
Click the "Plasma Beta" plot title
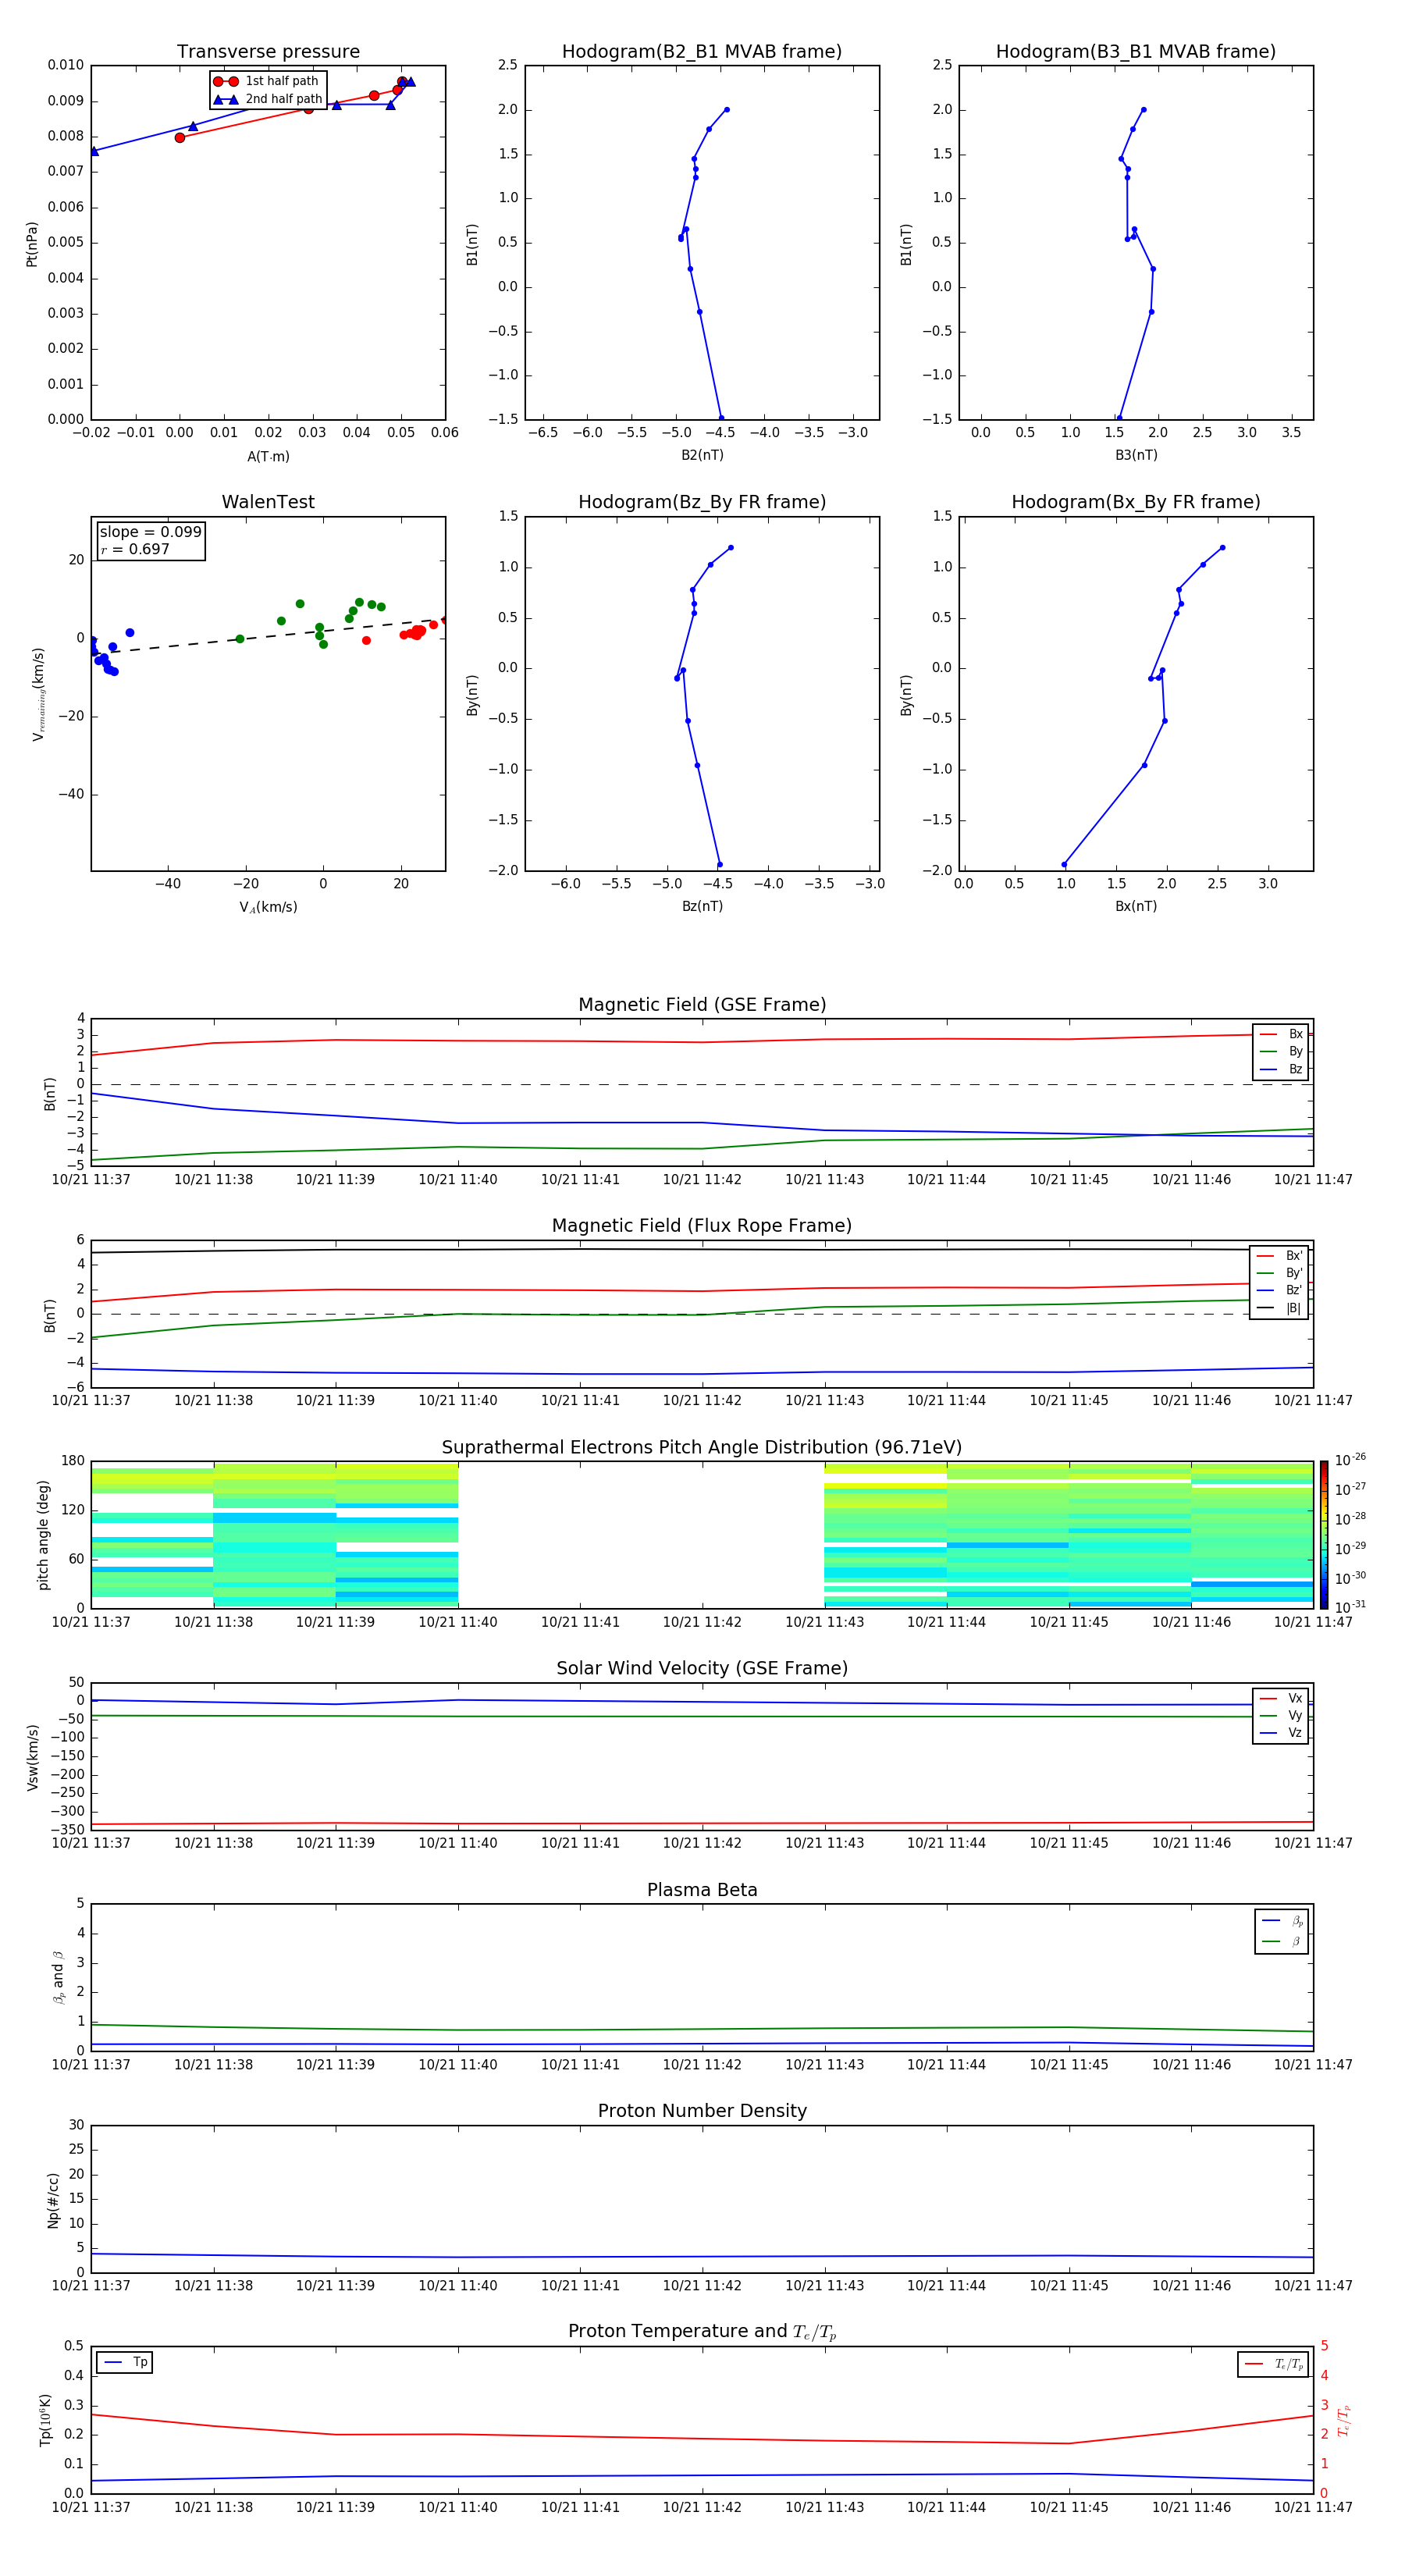[x=702, y=1891]
